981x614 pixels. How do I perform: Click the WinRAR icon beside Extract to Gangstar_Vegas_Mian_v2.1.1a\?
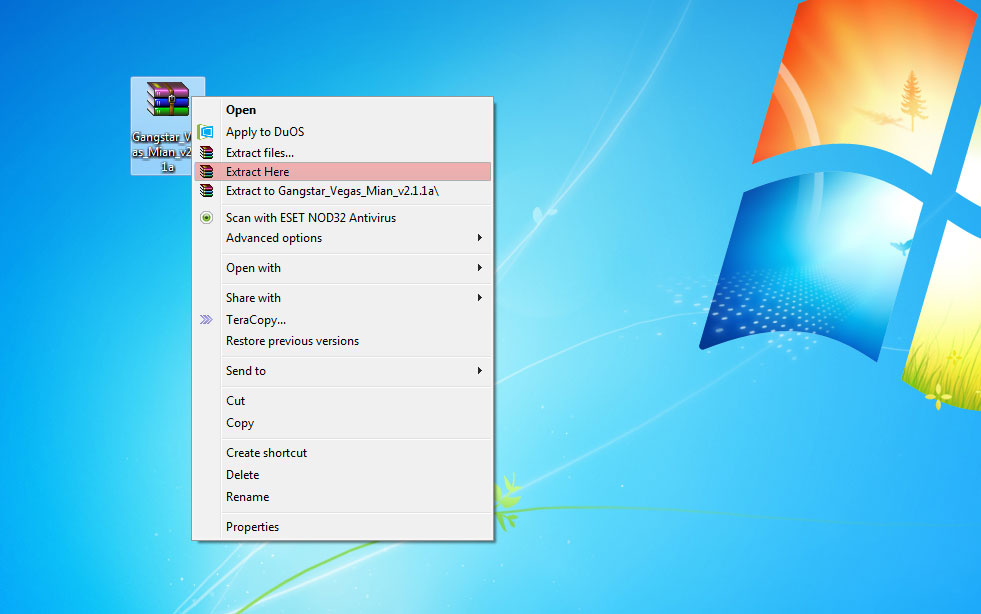pos(206,191)
